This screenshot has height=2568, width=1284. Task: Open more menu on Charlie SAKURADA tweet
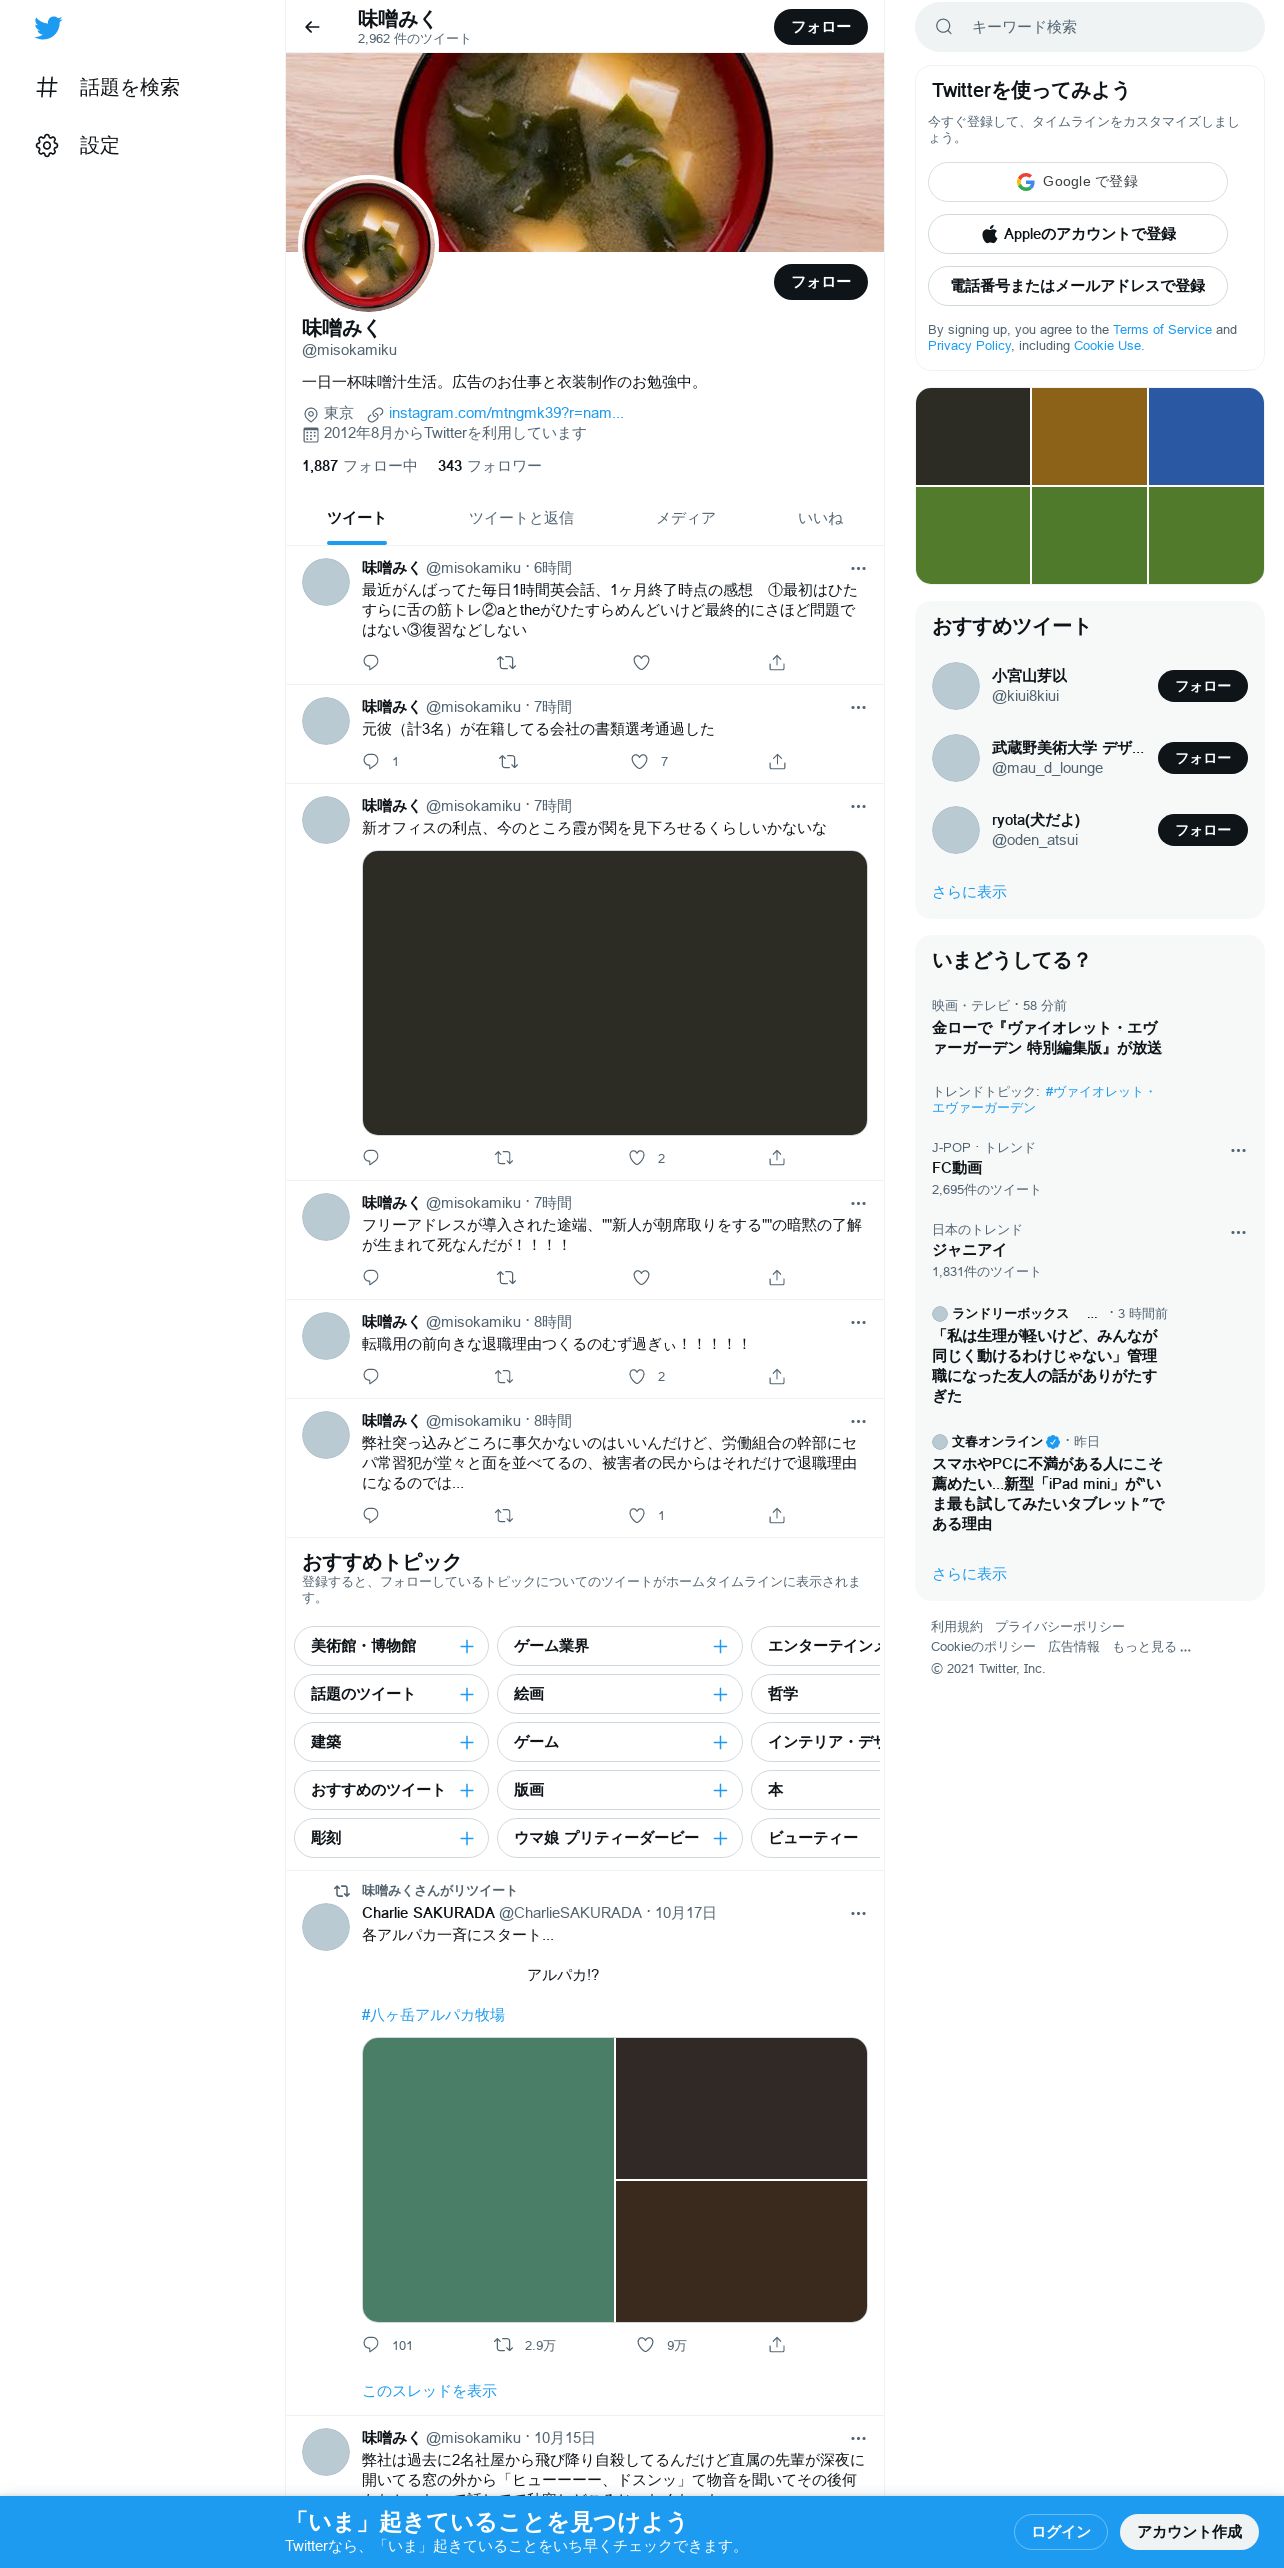858,1913
